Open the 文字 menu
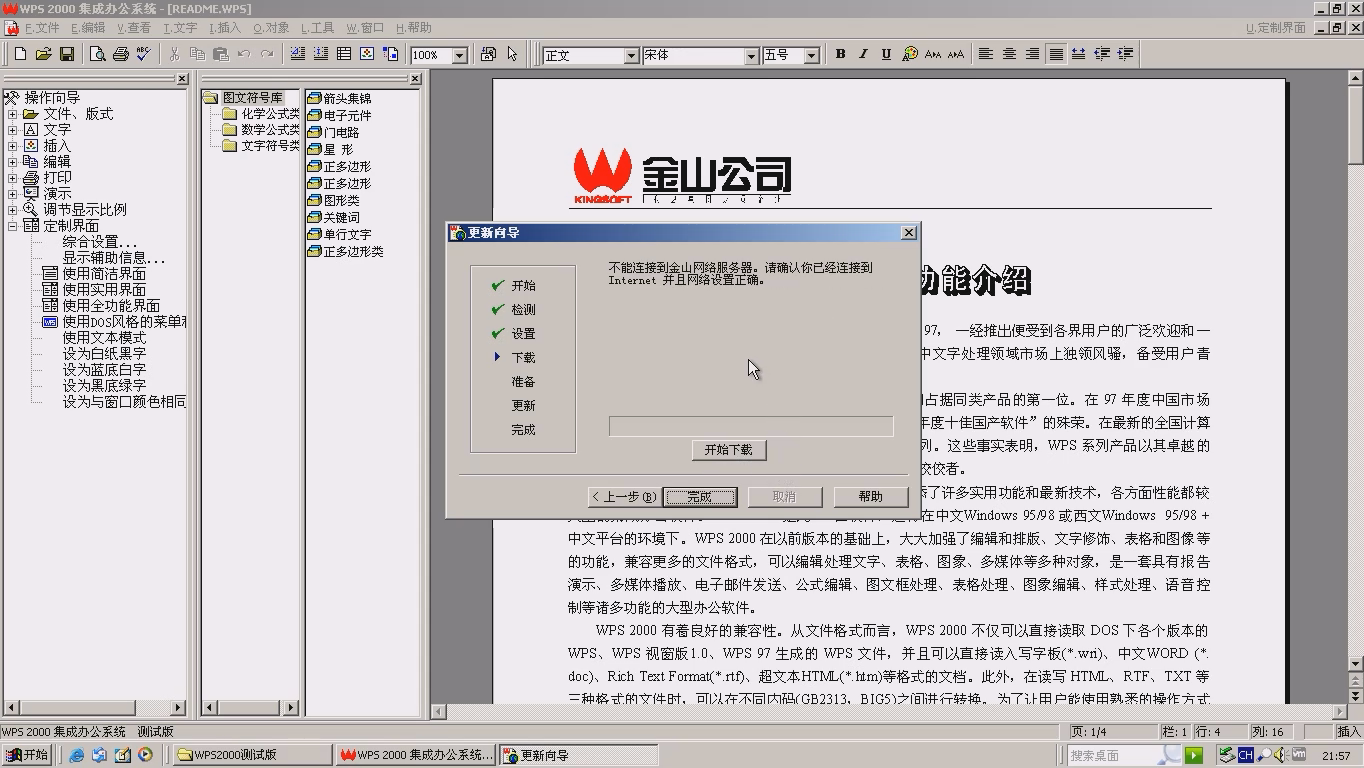The width and height of the screenshot is (1364, 768). (180, 28)
